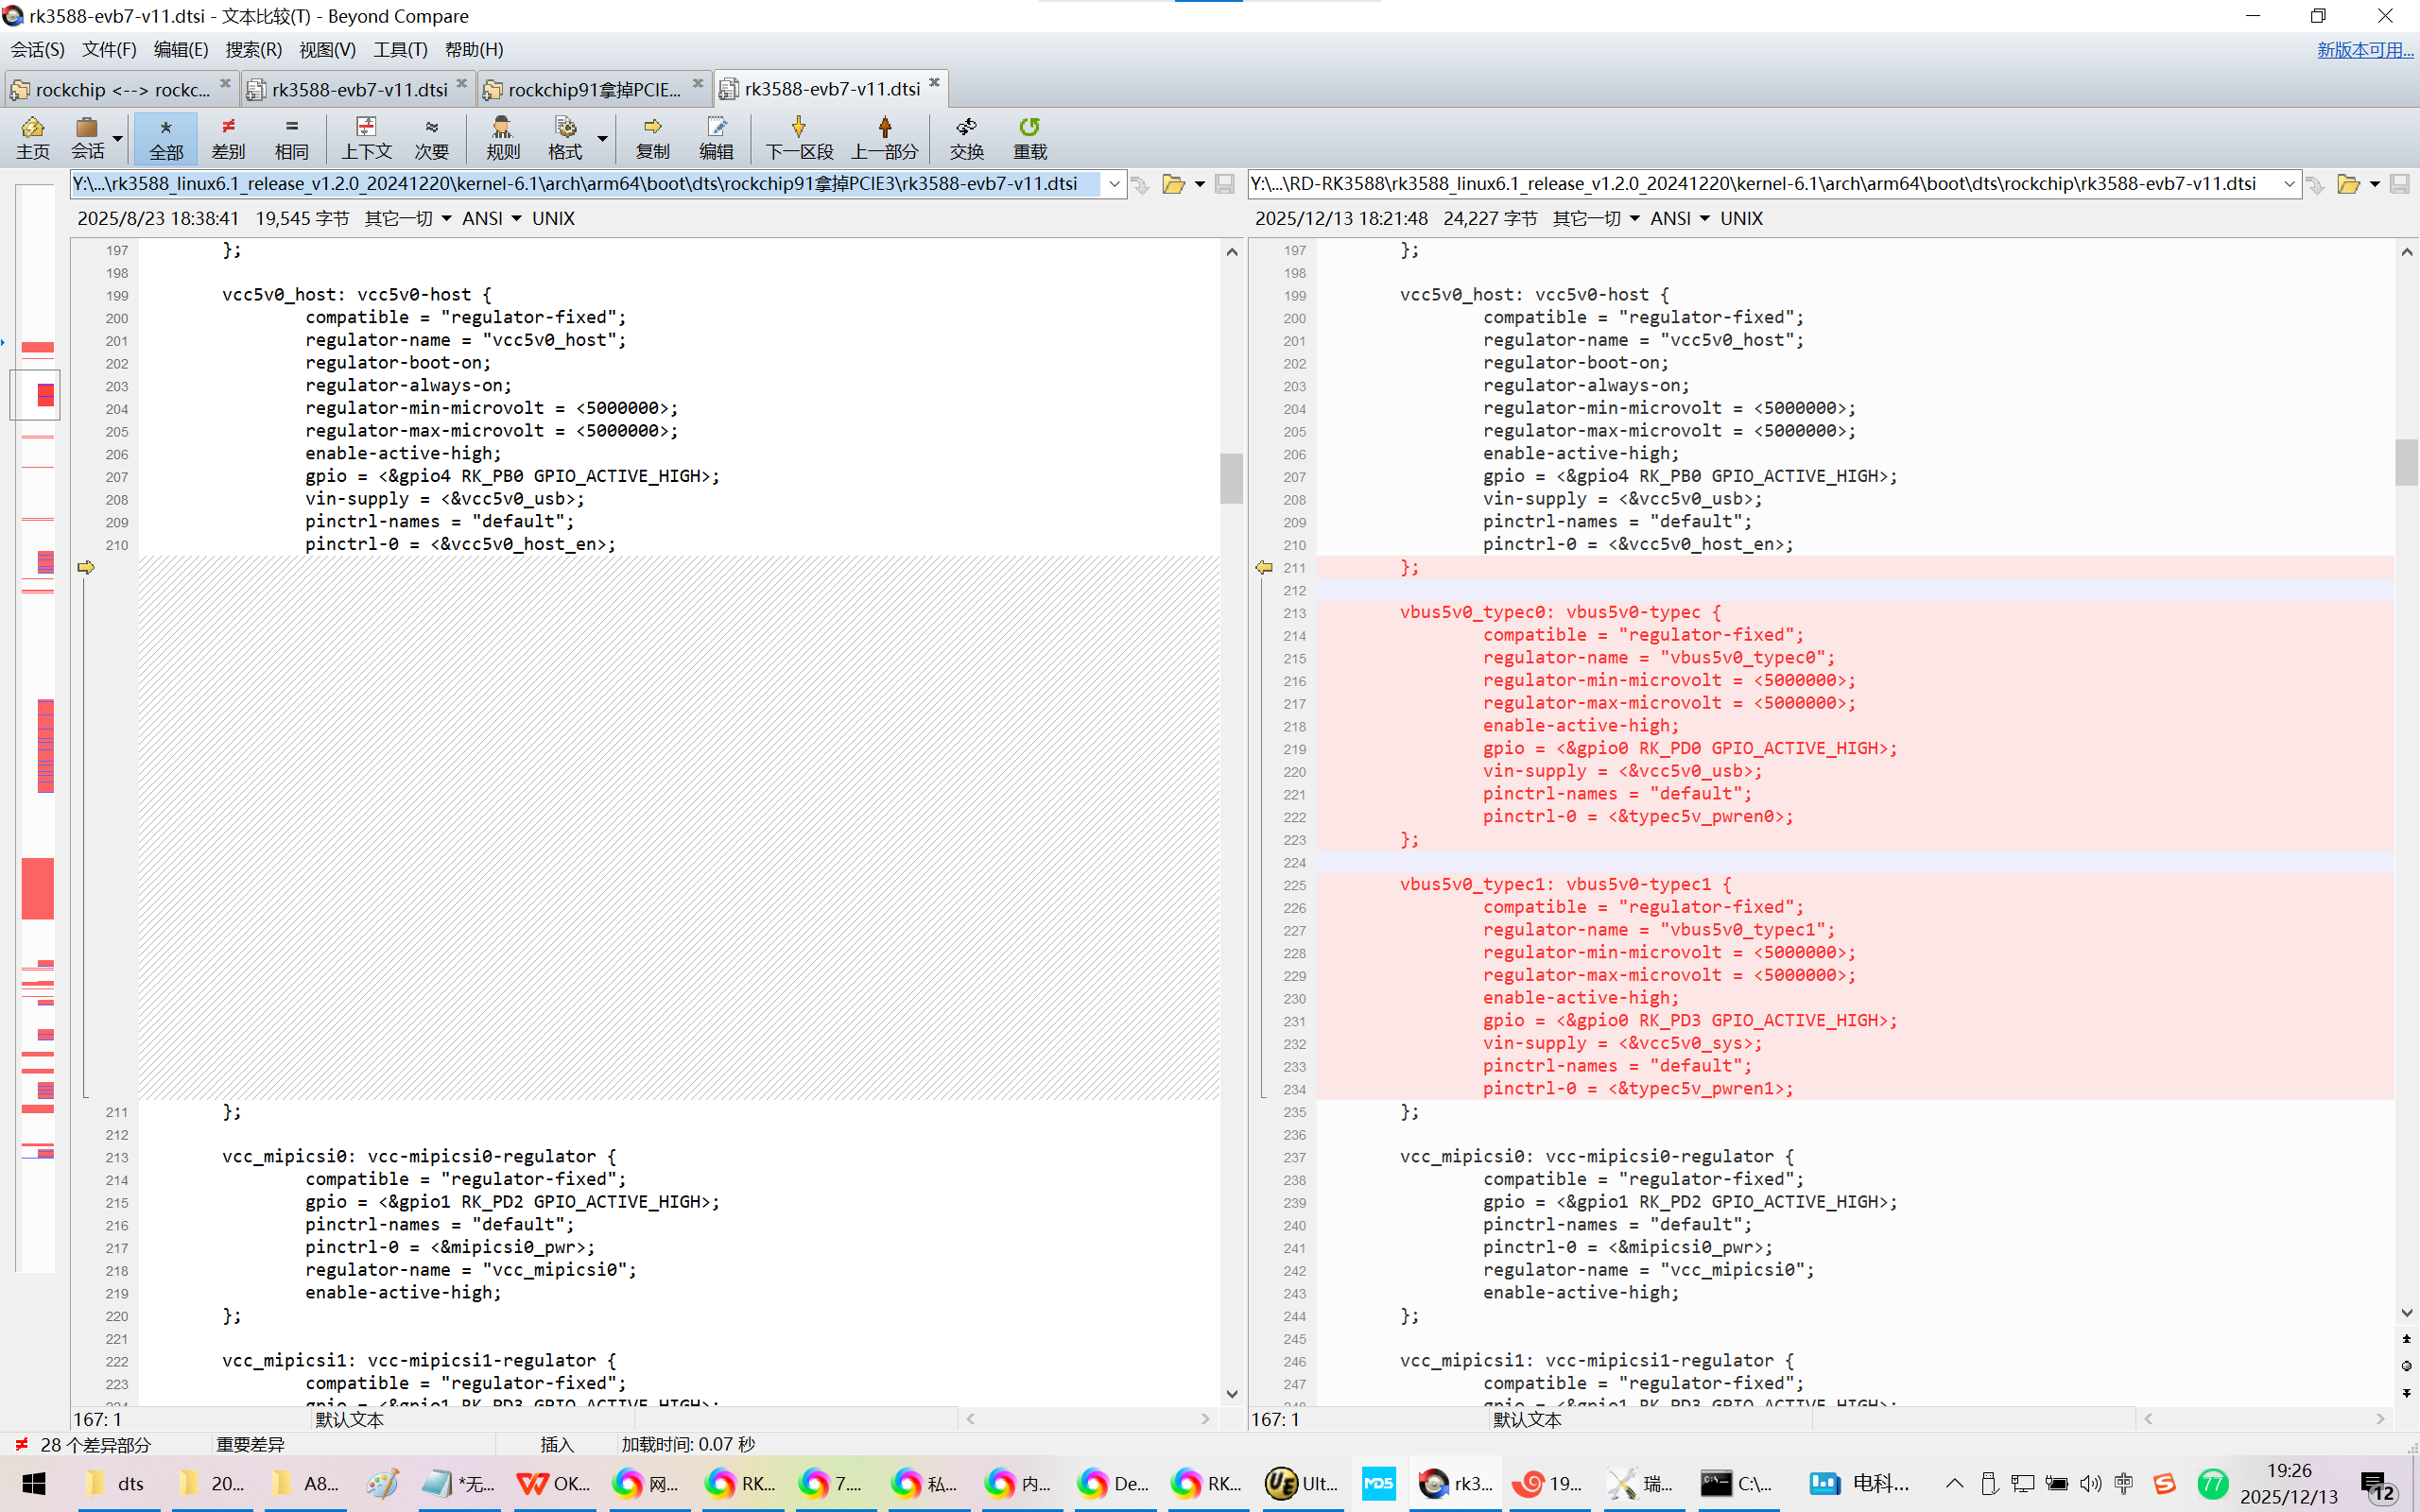
Task: Jump to 下一区段 next difference section
Action: pyautogui.click(x=798, y=138)
